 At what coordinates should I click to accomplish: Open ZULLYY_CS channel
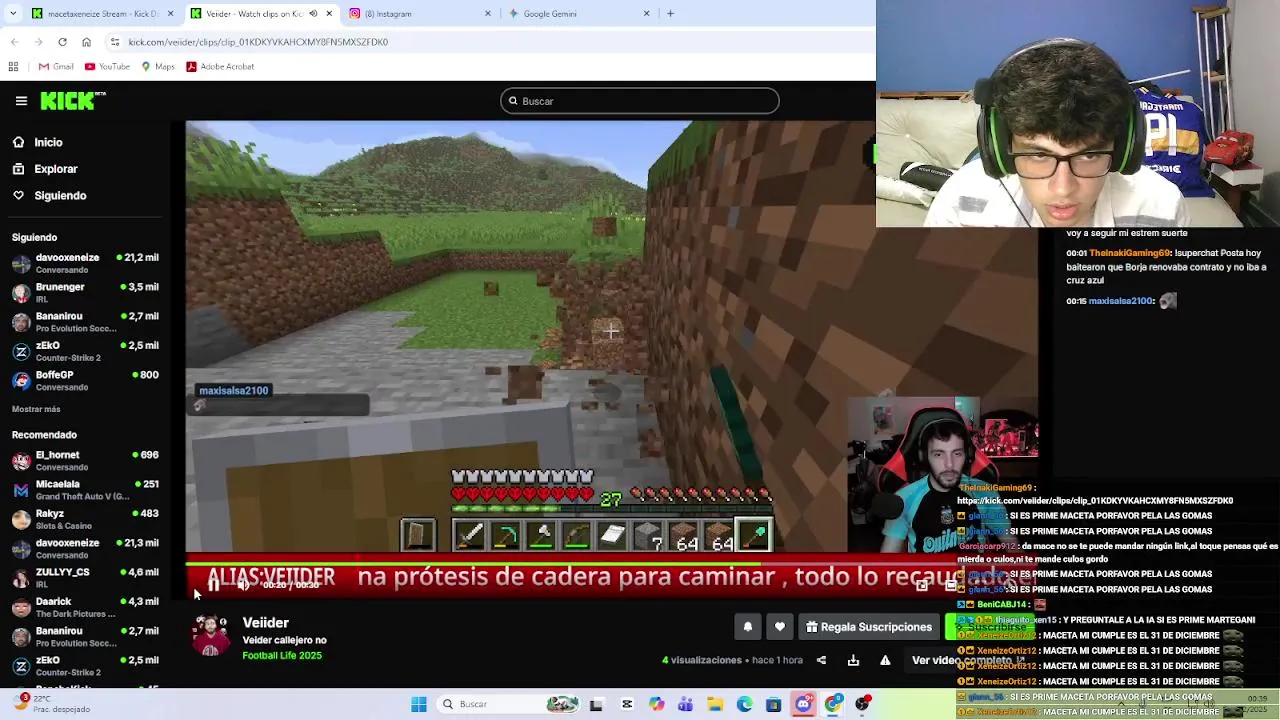coord(85,577)
